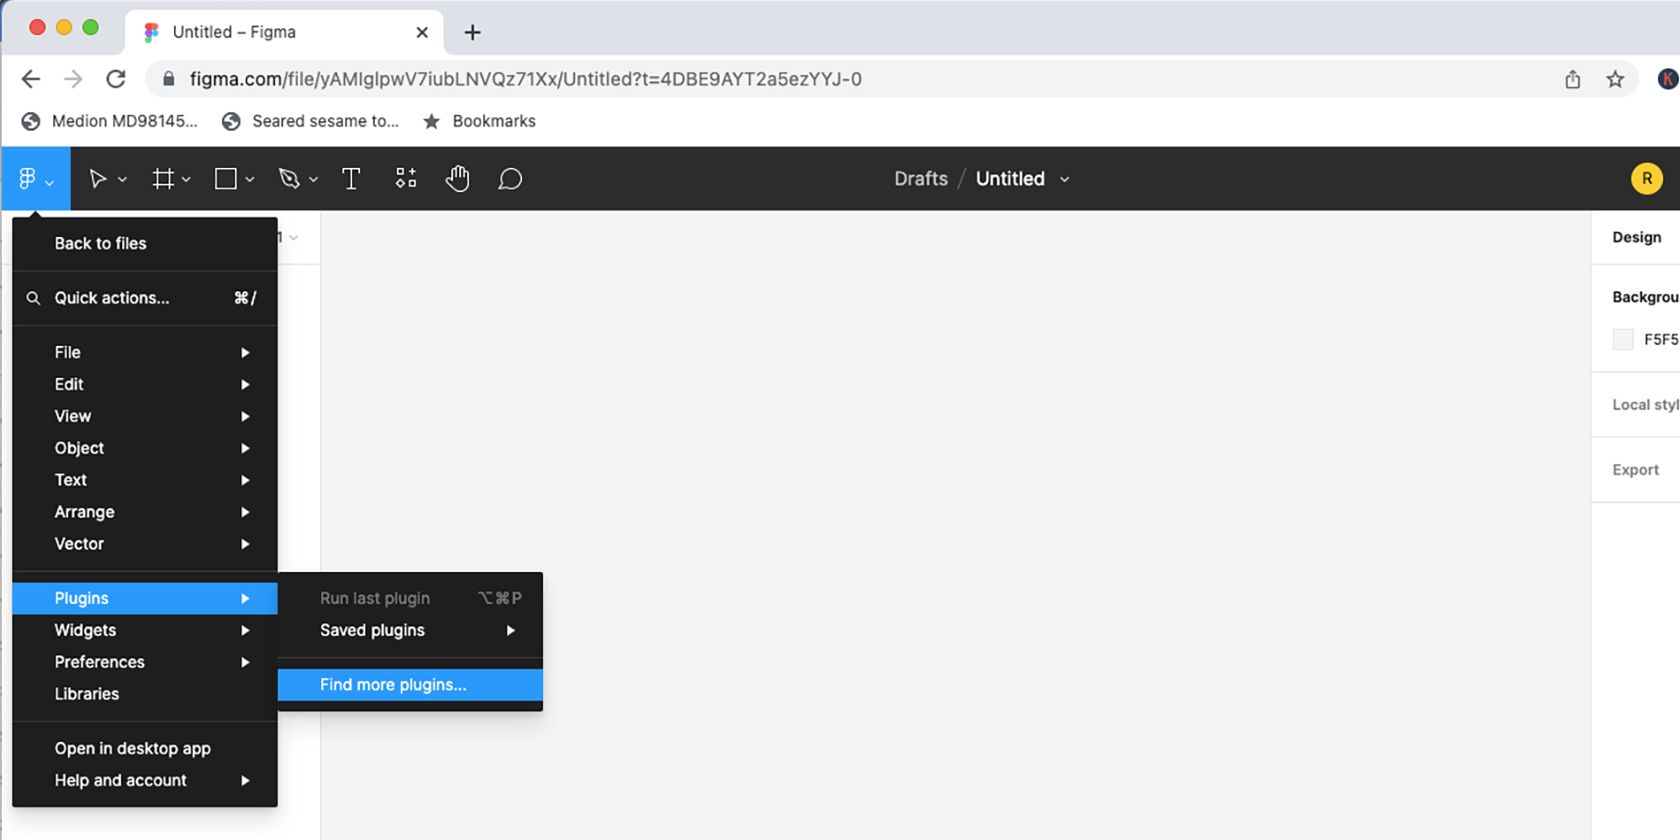
Task: Select the Text tool
Action: [351, 179]
